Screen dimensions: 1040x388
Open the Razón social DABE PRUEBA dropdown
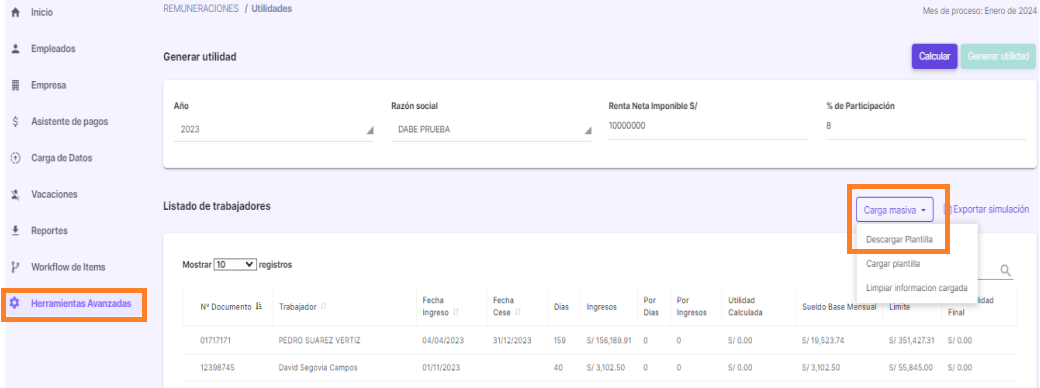[x=491, y=130]
